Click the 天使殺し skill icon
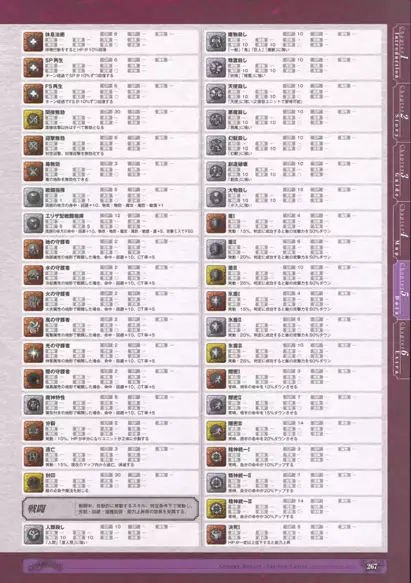The height and width of the screenshot is (583, 411). (216, 93)
